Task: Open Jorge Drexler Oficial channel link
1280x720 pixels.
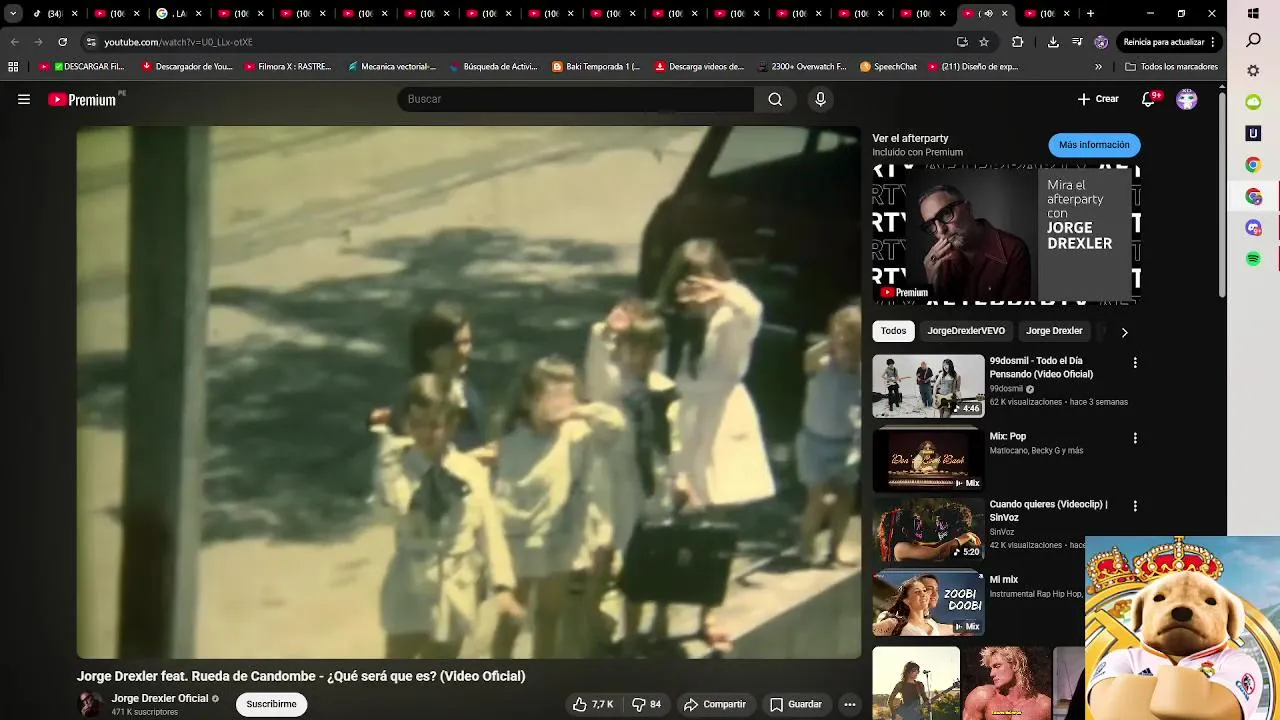Action: coord(160,698)
